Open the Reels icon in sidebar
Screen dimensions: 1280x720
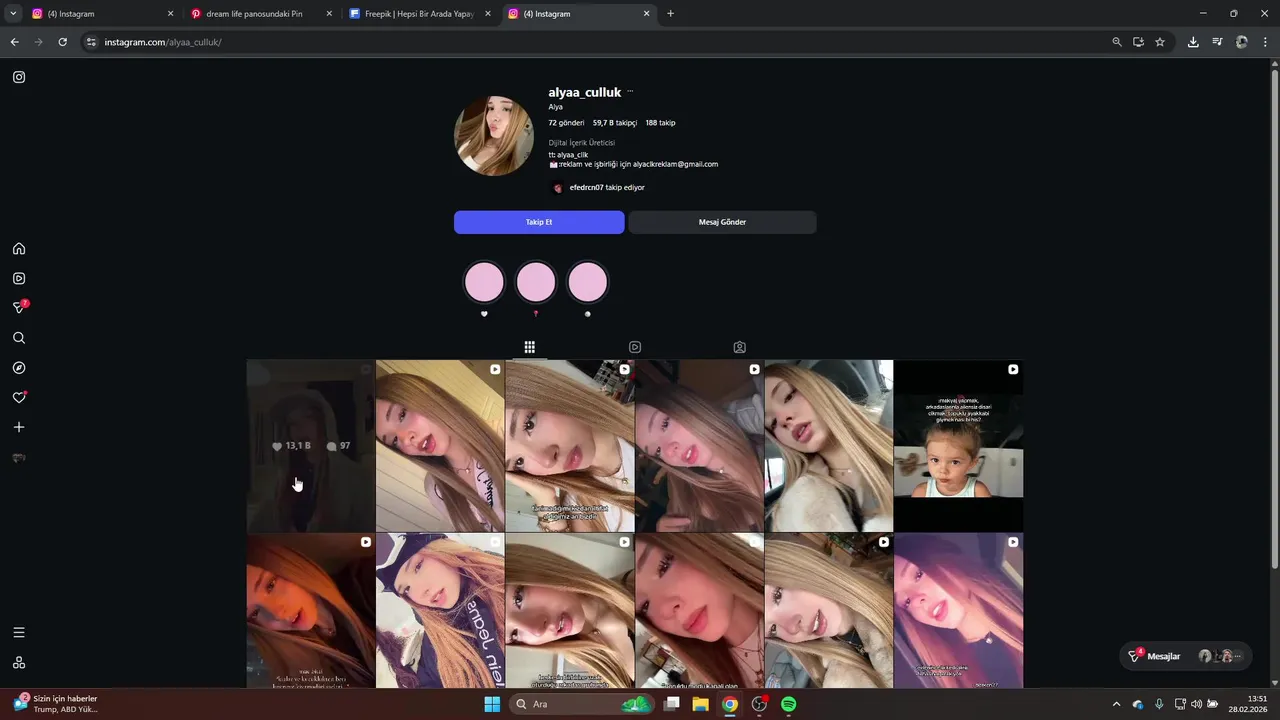pyautogui.click(x=19, y=279)
